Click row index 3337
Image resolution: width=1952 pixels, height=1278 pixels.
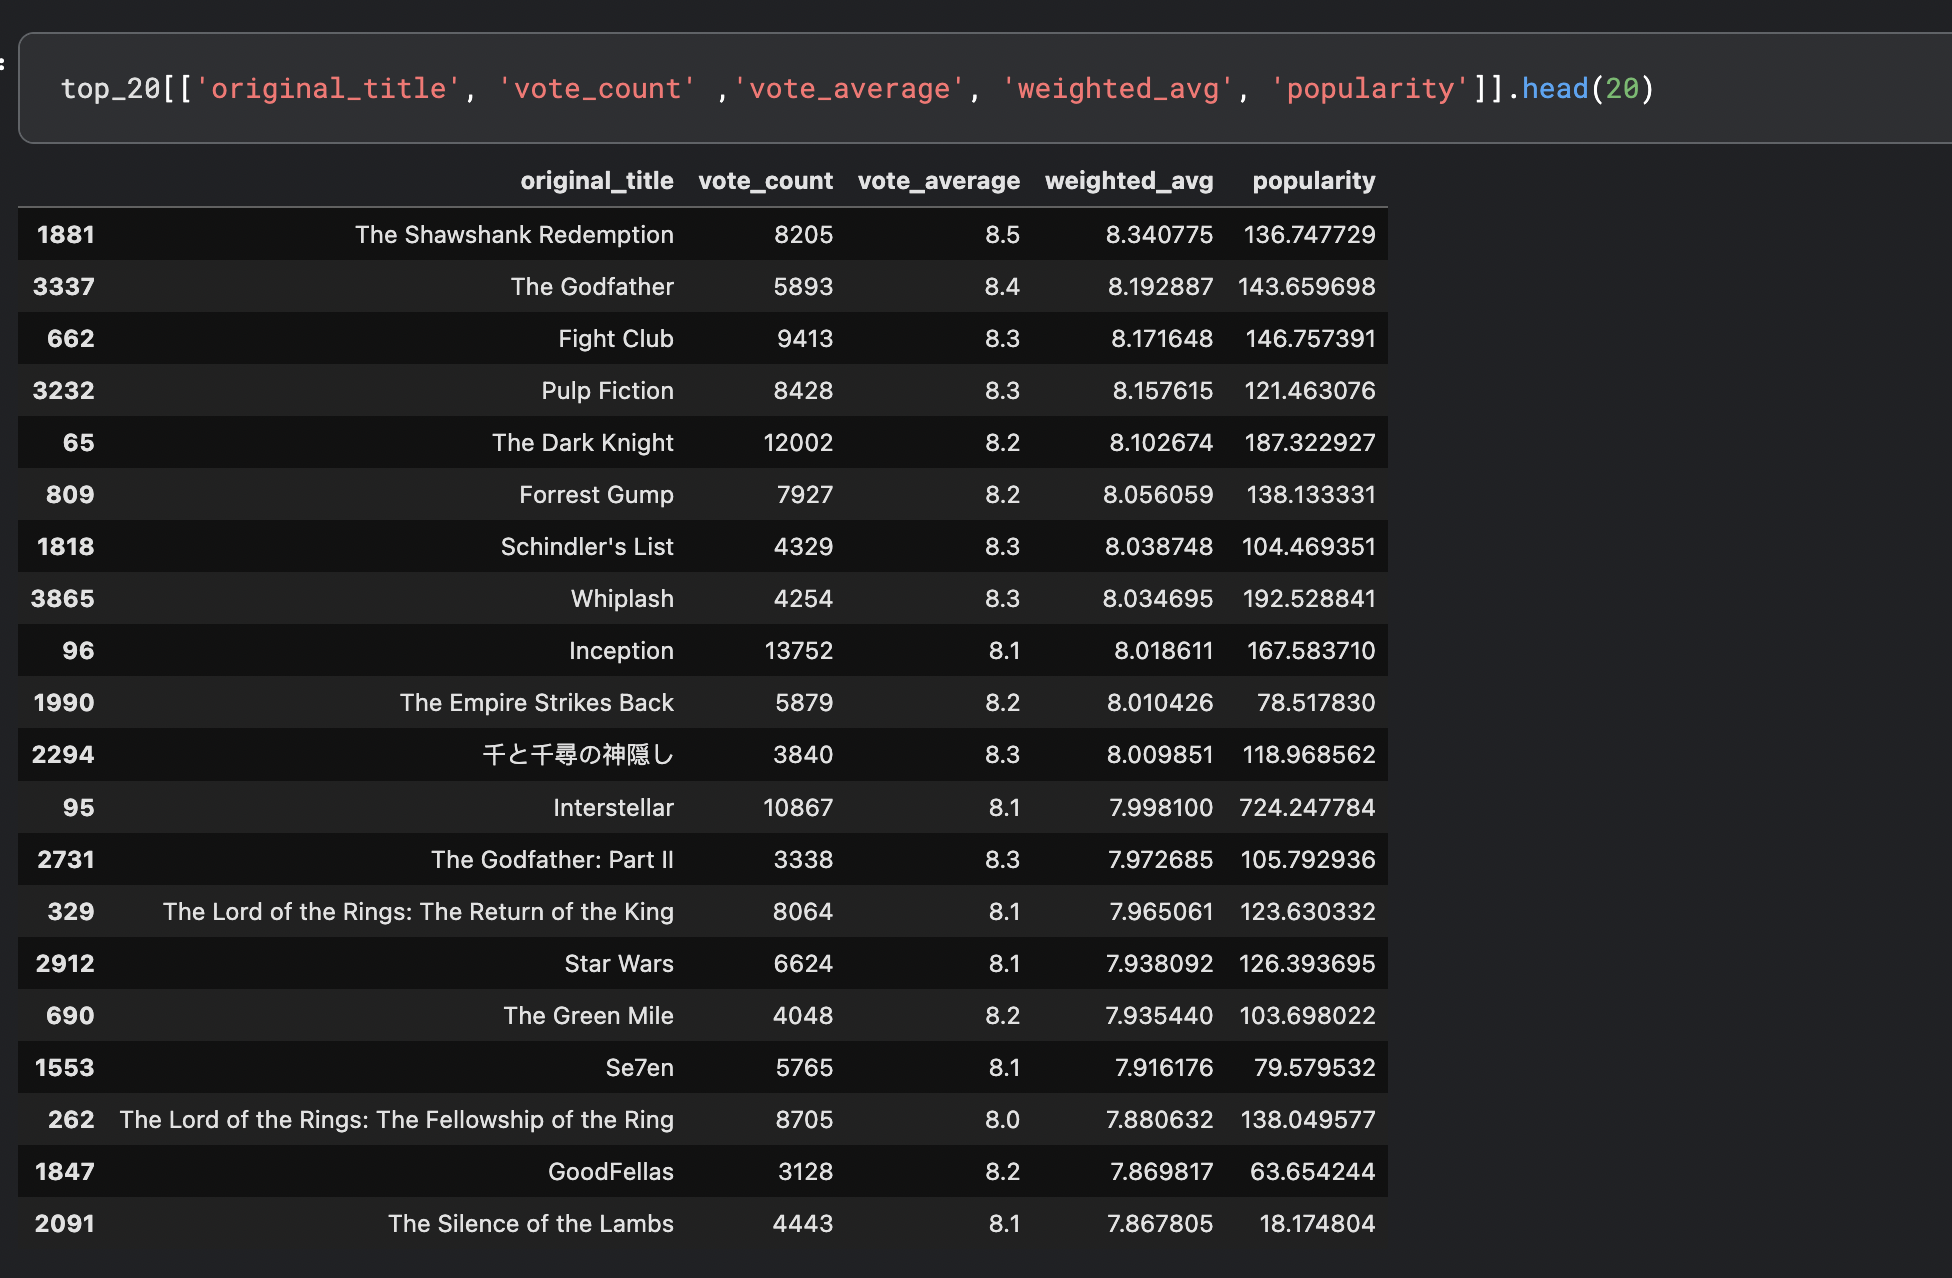[63, 287]
